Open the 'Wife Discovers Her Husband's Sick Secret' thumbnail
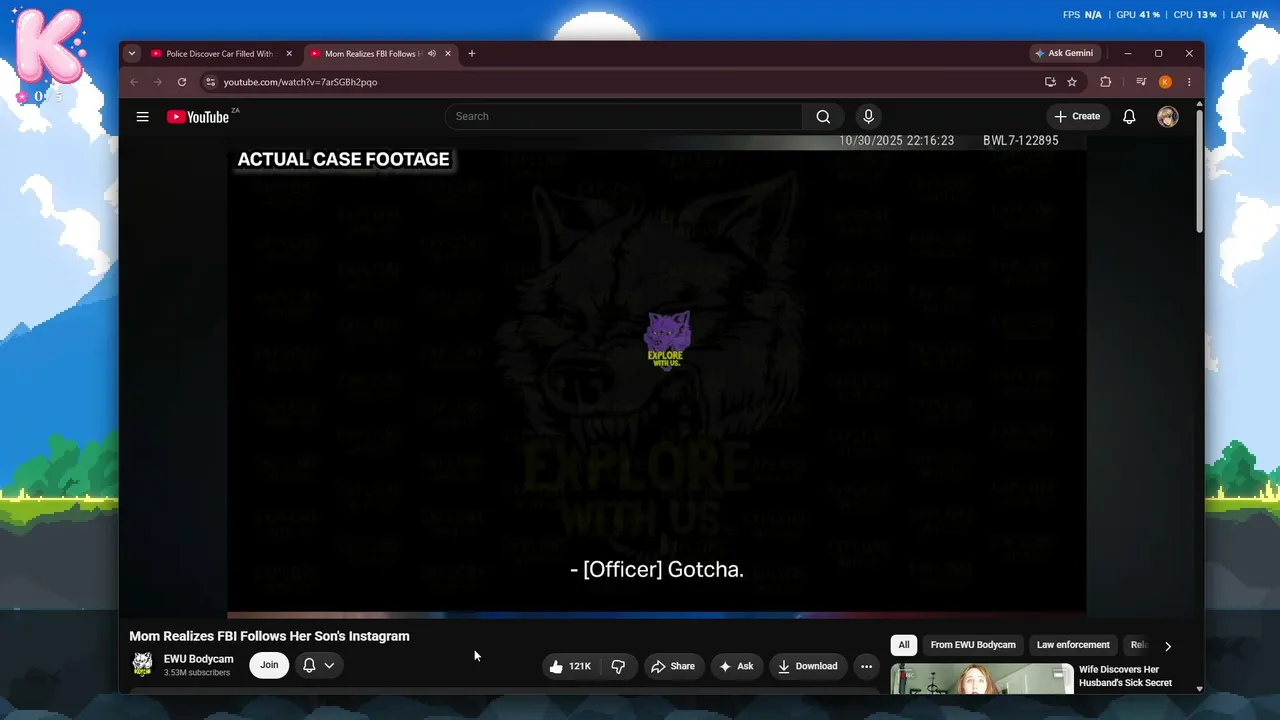 [x=982, y=678]
